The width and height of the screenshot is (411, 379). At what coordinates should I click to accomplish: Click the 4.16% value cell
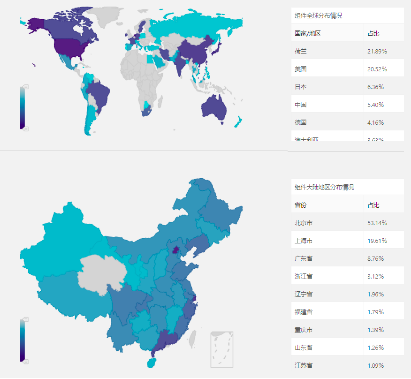(376, 123)
